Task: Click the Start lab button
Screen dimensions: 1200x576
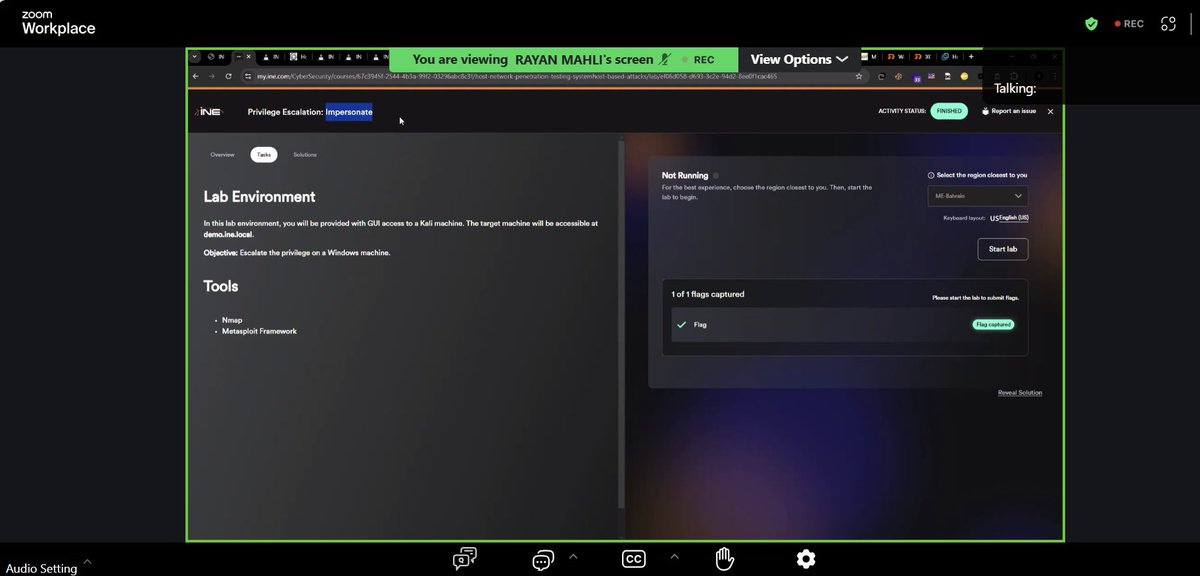Action: pos(1002,249)
